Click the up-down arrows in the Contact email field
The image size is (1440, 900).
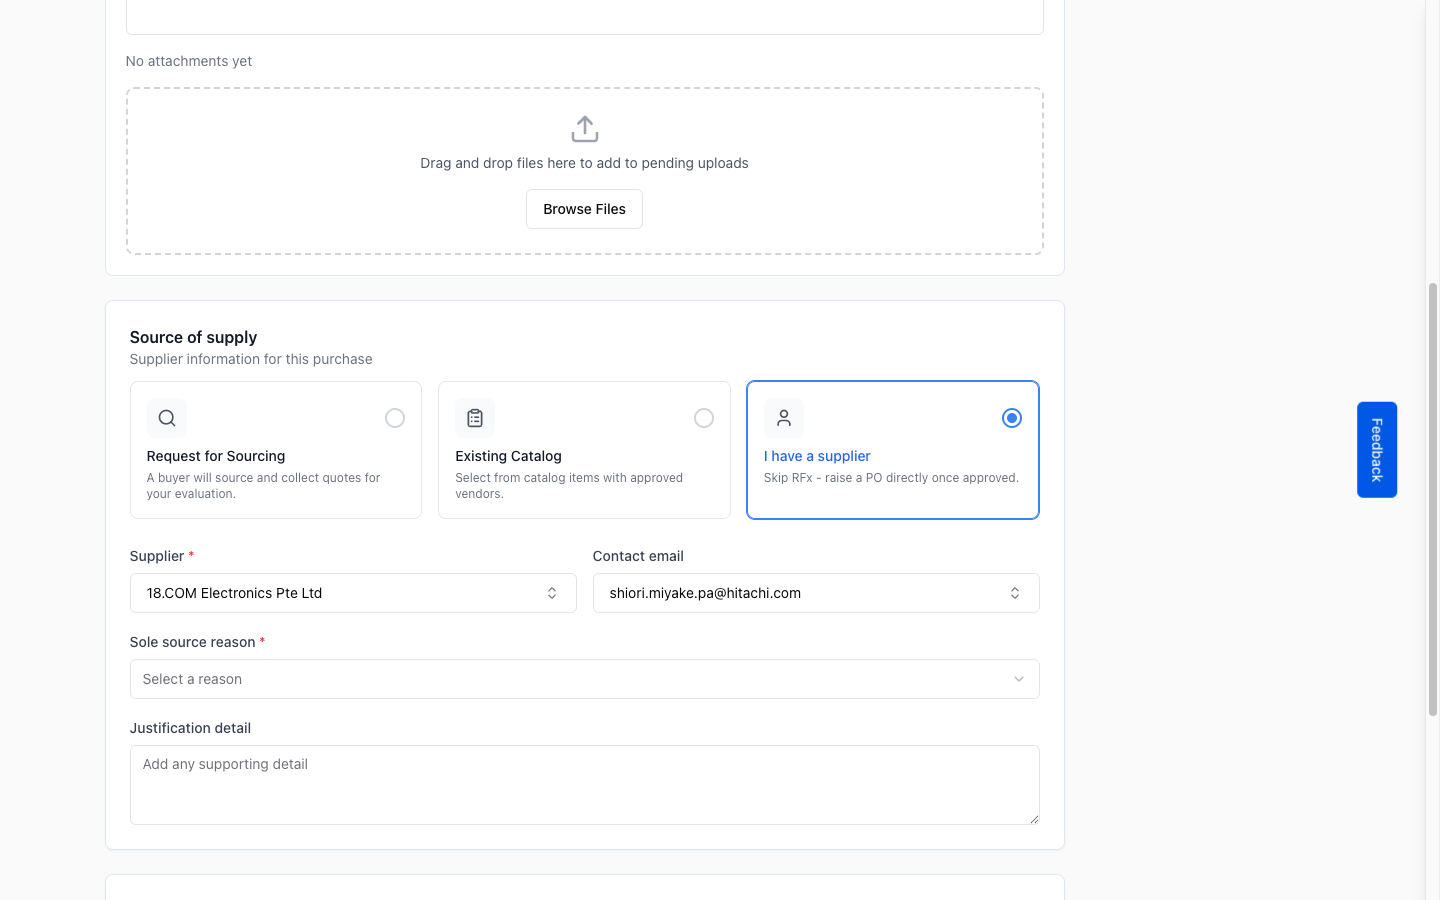1015,593
